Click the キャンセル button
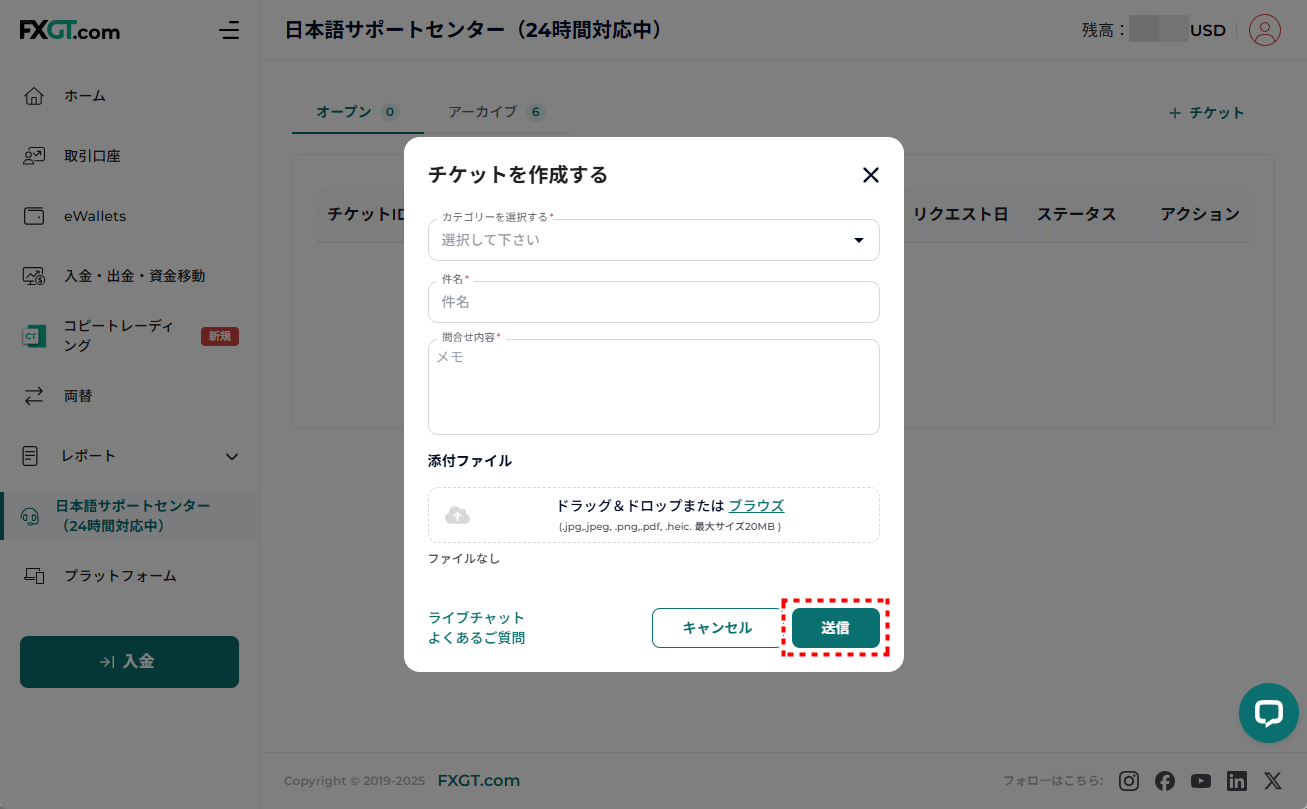Viewport: 1307px width, 809px height. point(716,628)
